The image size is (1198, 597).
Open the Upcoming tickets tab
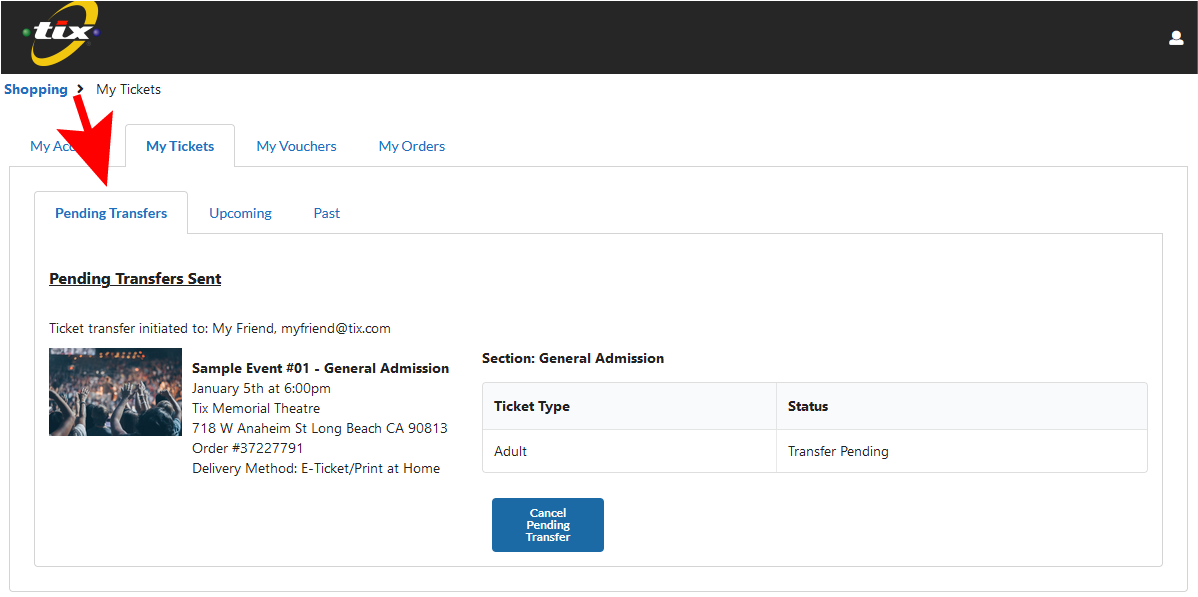pyautogui.click(x=240, y=212)
